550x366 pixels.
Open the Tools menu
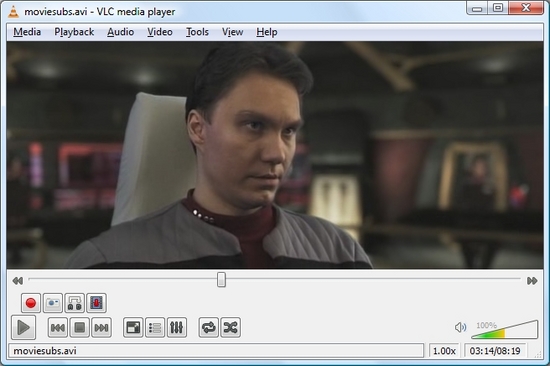coord(197,32)
